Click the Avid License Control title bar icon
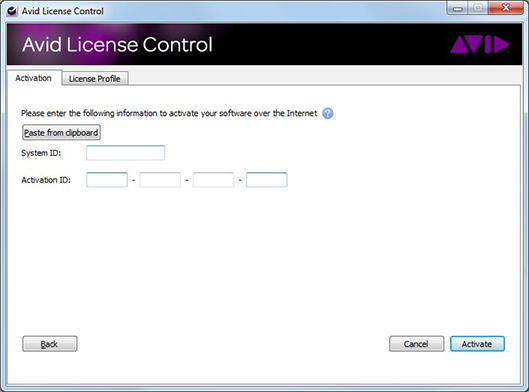 [12, 11]
